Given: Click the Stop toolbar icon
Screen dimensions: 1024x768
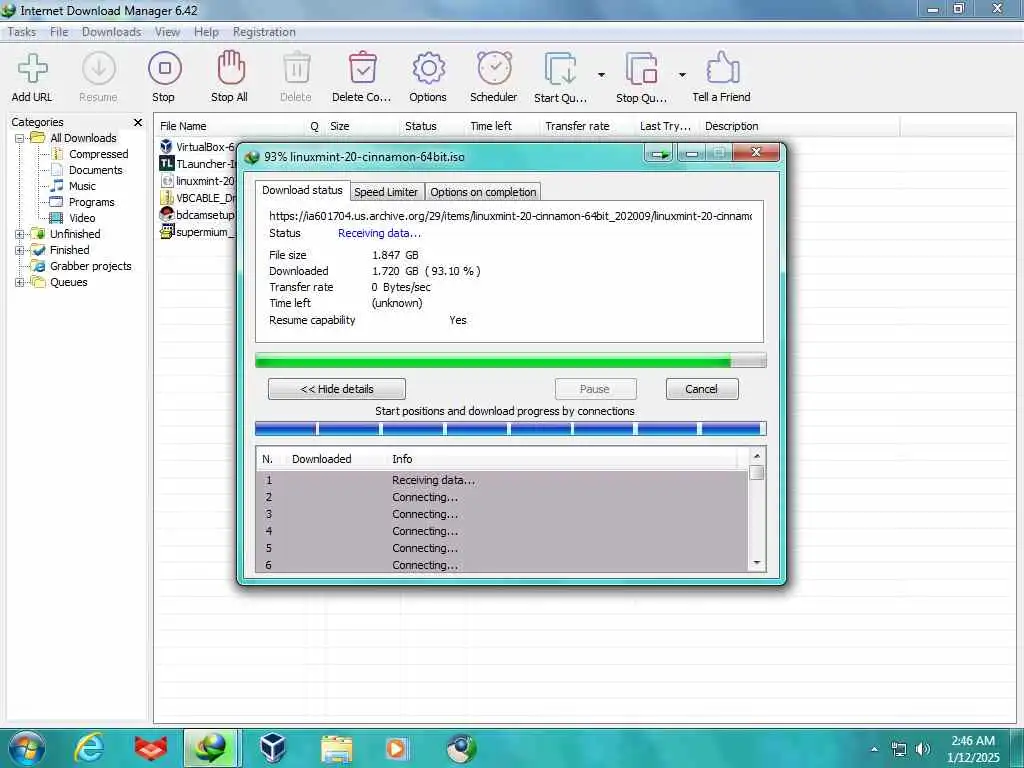Looking at the screenshot, I should tap(165, 69).
